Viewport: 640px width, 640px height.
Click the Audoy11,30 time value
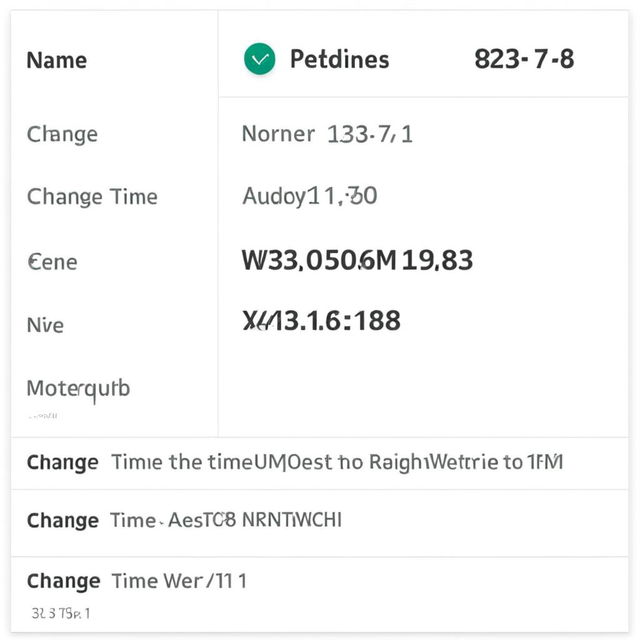[310, 196]
